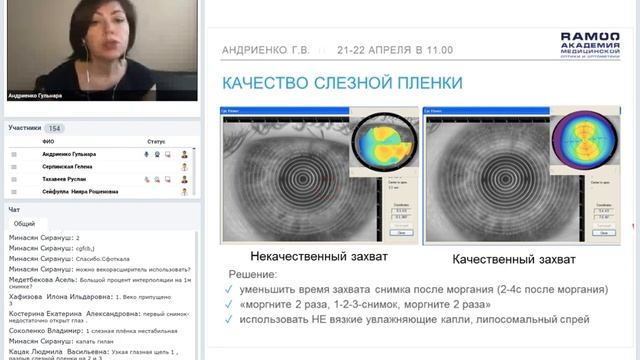Select participant name Тахавеев Руслан
Viewport: 640px width, 360px height.
[64, 179]
